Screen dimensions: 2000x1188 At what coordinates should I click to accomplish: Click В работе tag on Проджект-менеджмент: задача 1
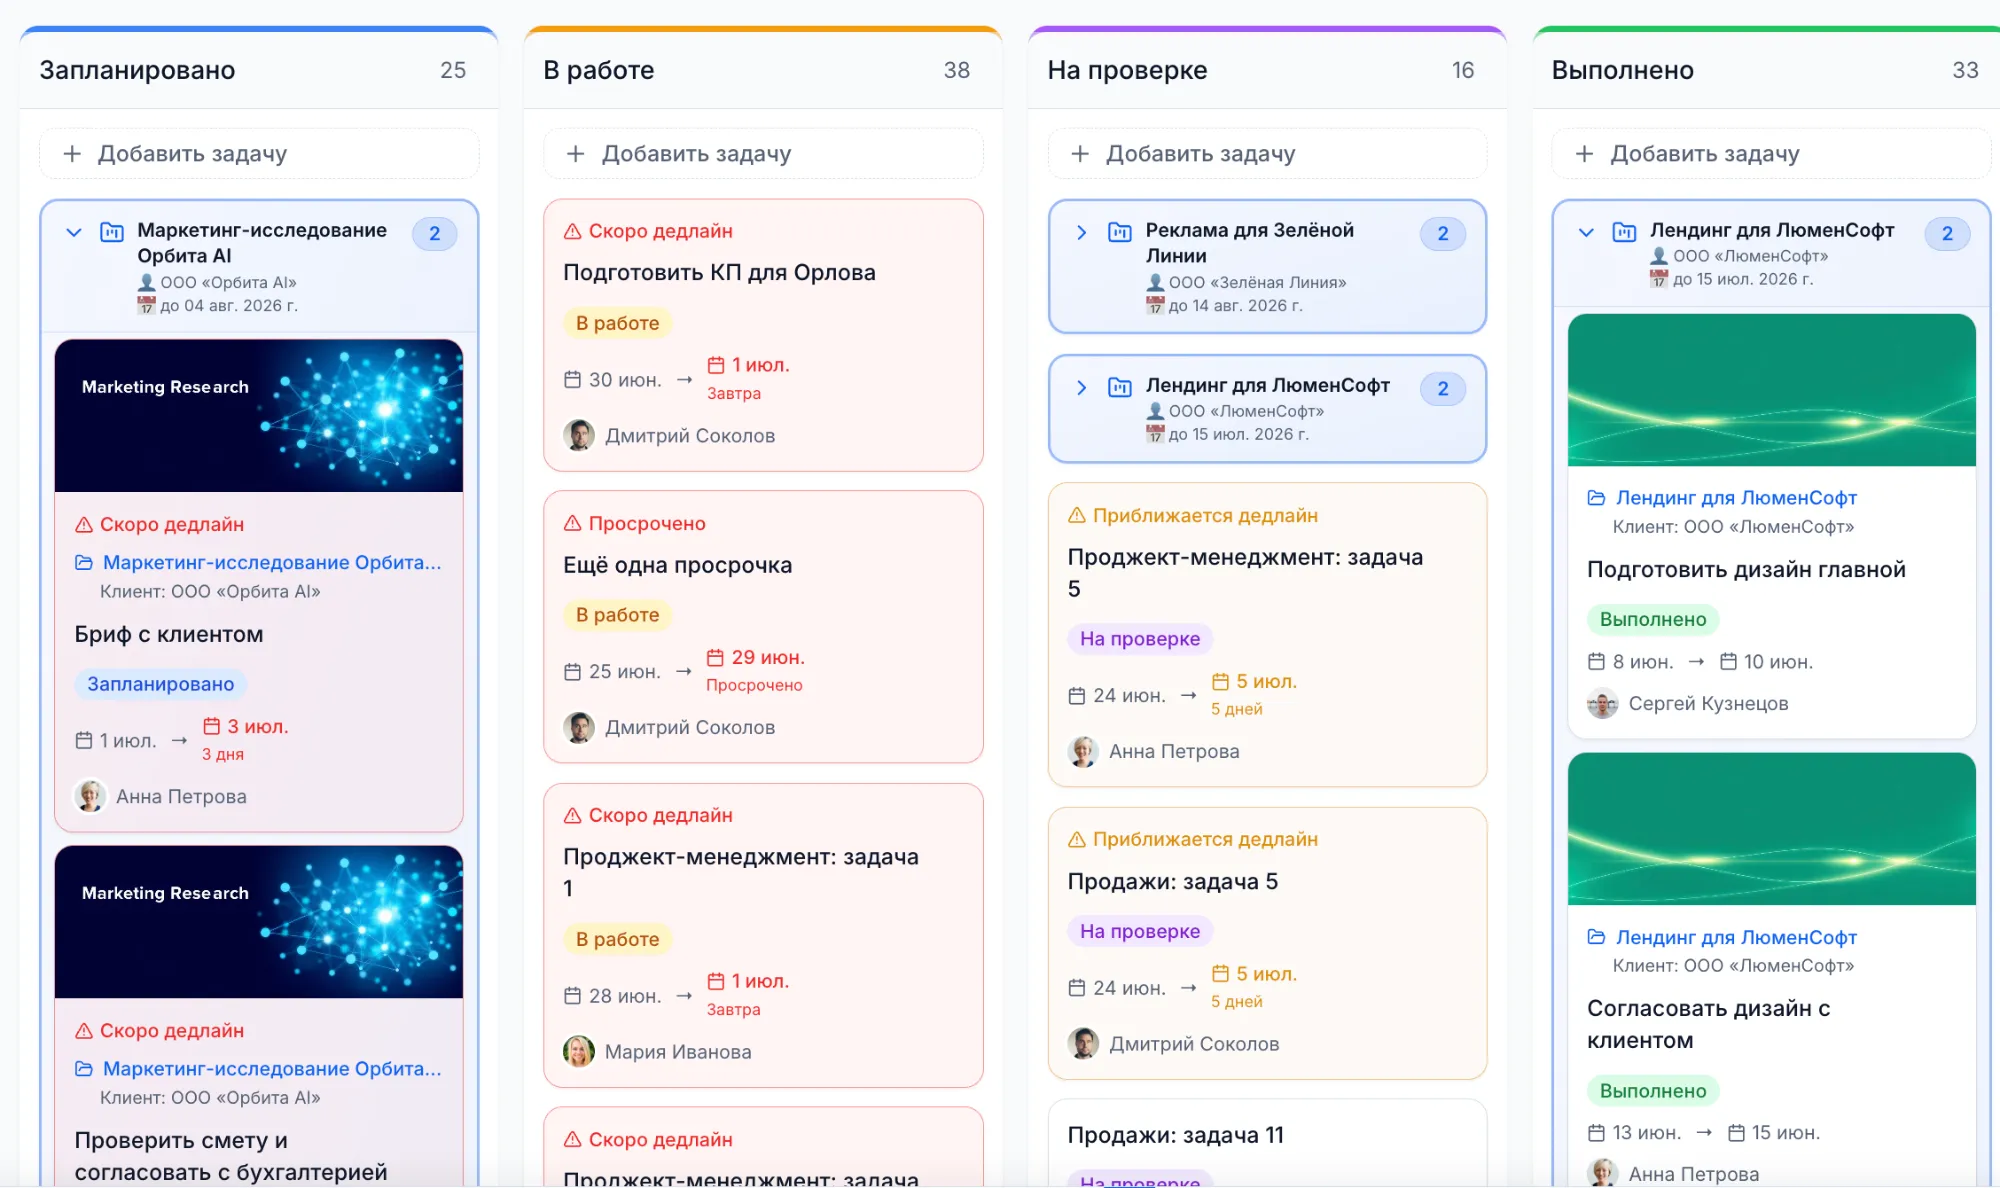coord(617,939)
